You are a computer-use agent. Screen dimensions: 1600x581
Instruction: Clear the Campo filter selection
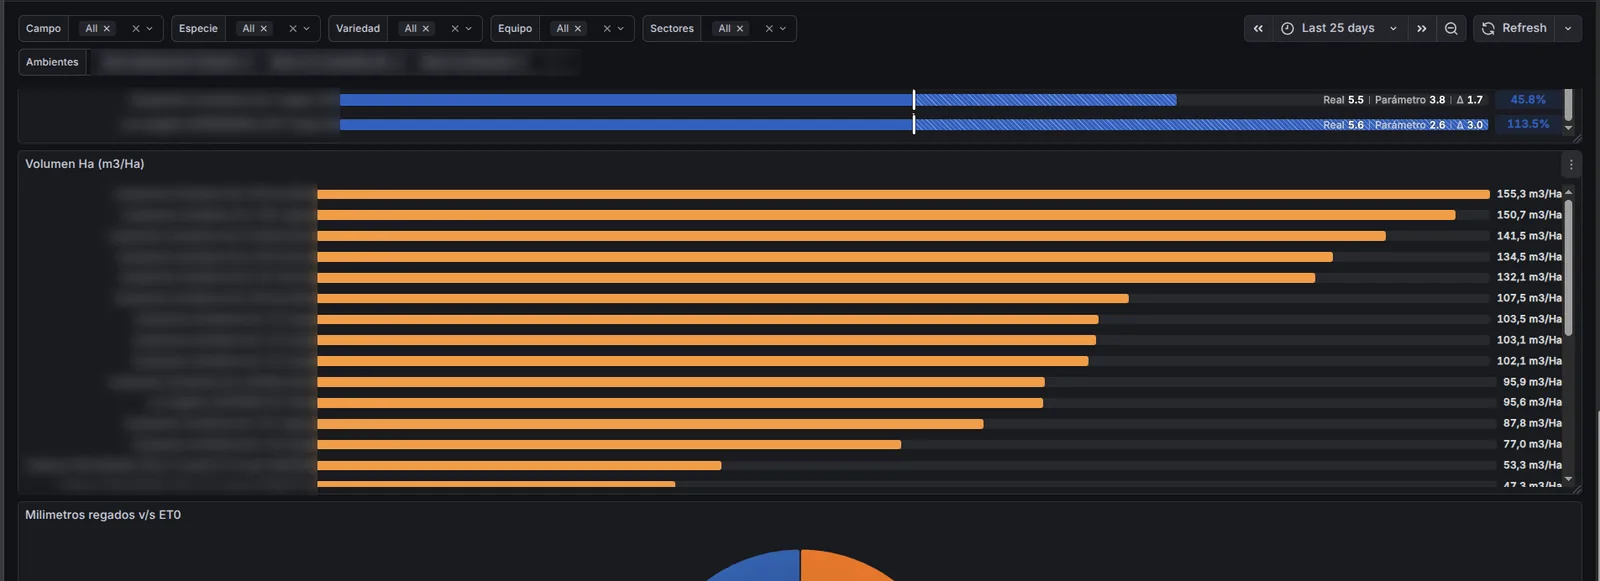(136, 29)
